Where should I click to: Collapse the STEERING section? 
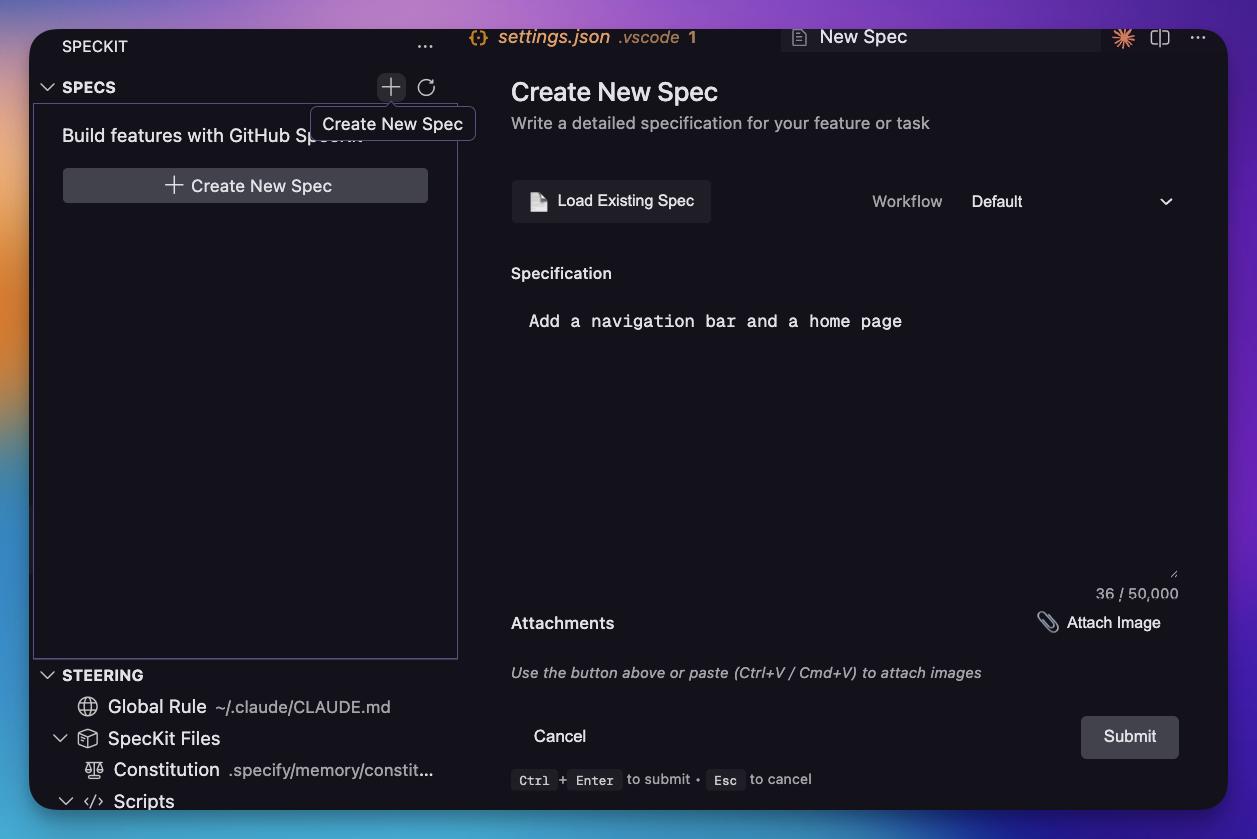pyautogui.click(x=47, y=675)
